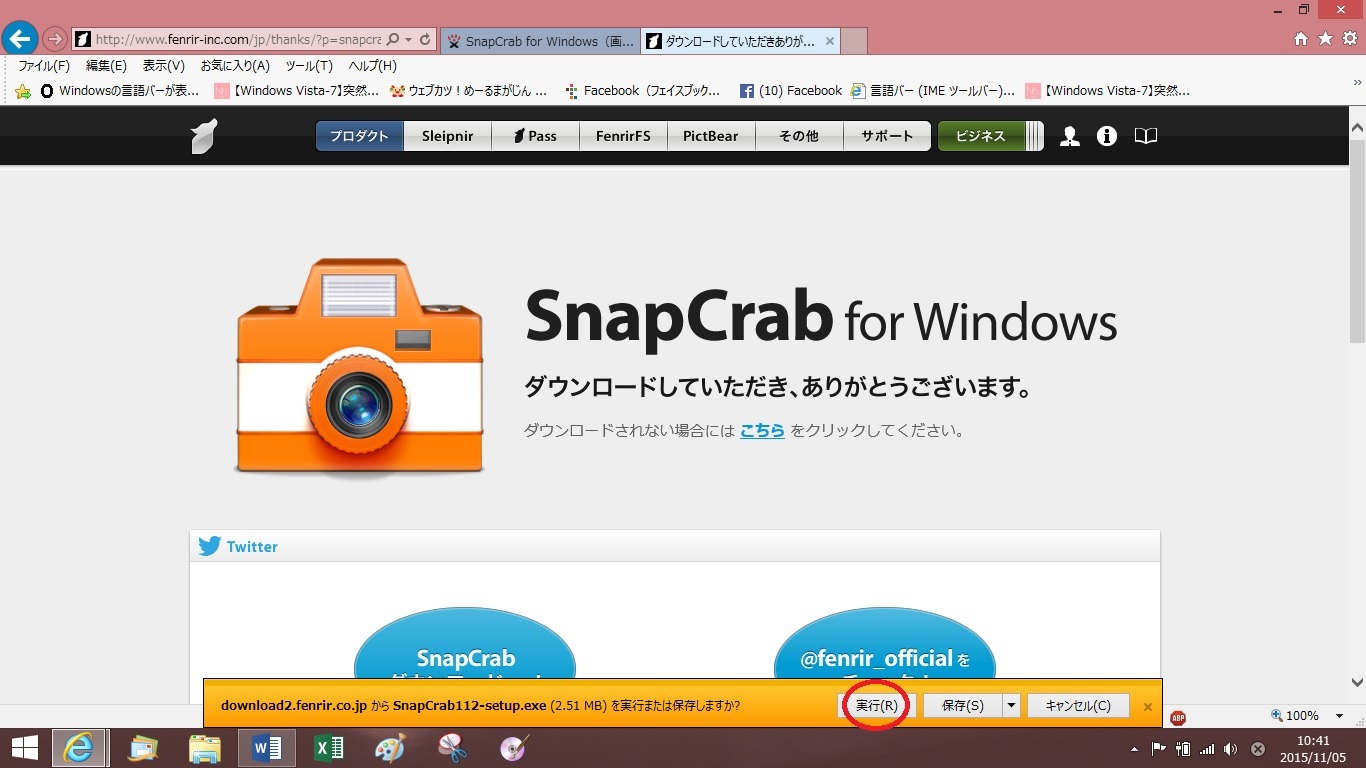Open the ツール(T) menu
1366x768 pixels.
[309, 66]
